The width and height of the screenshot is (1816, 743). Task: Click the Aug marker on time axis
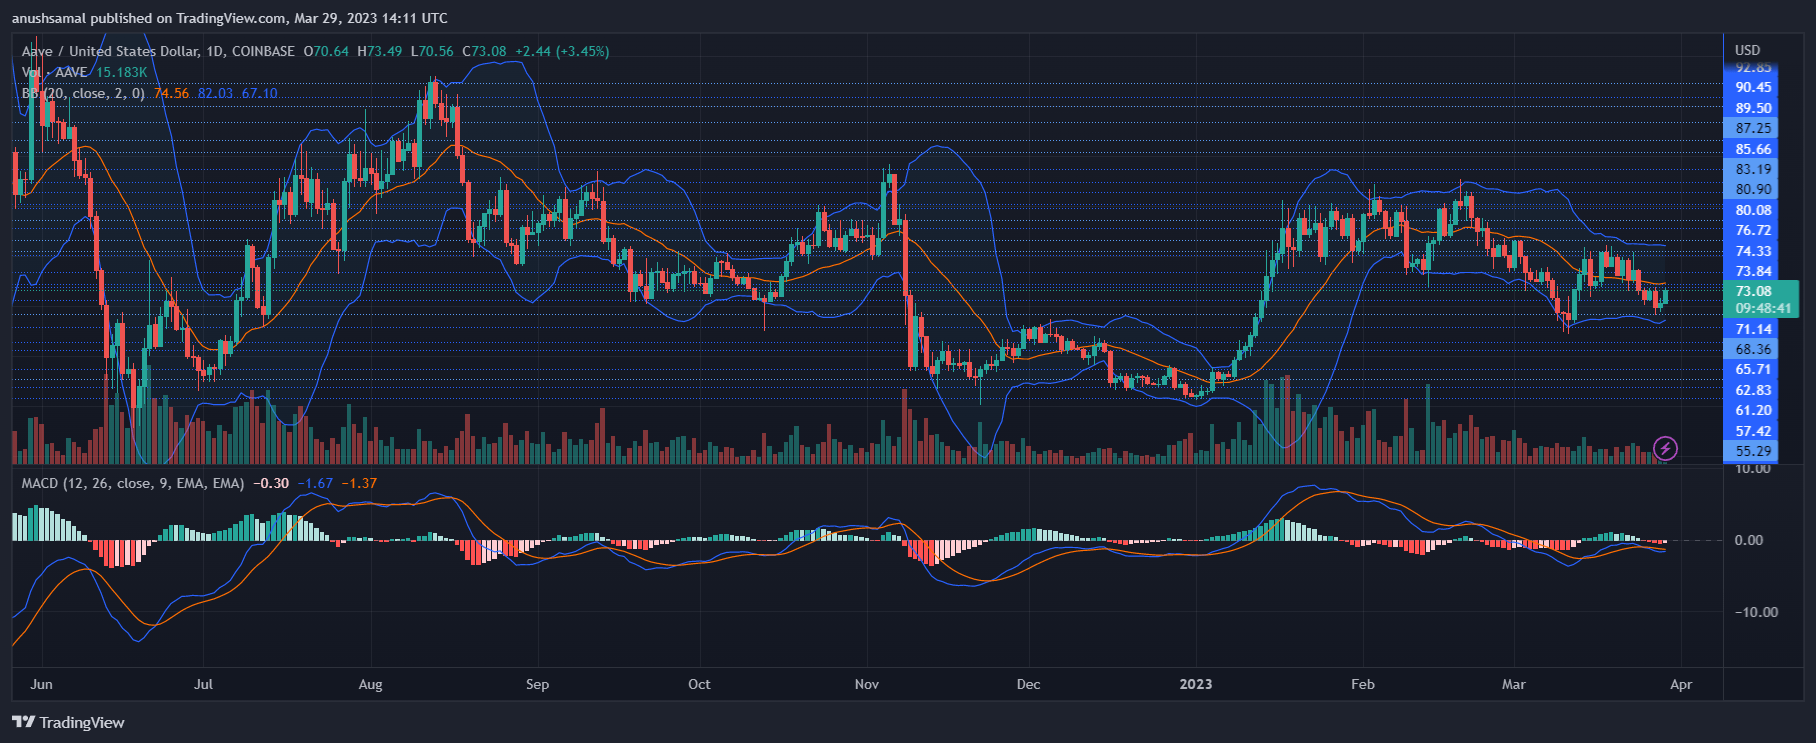tap(370, 684)
